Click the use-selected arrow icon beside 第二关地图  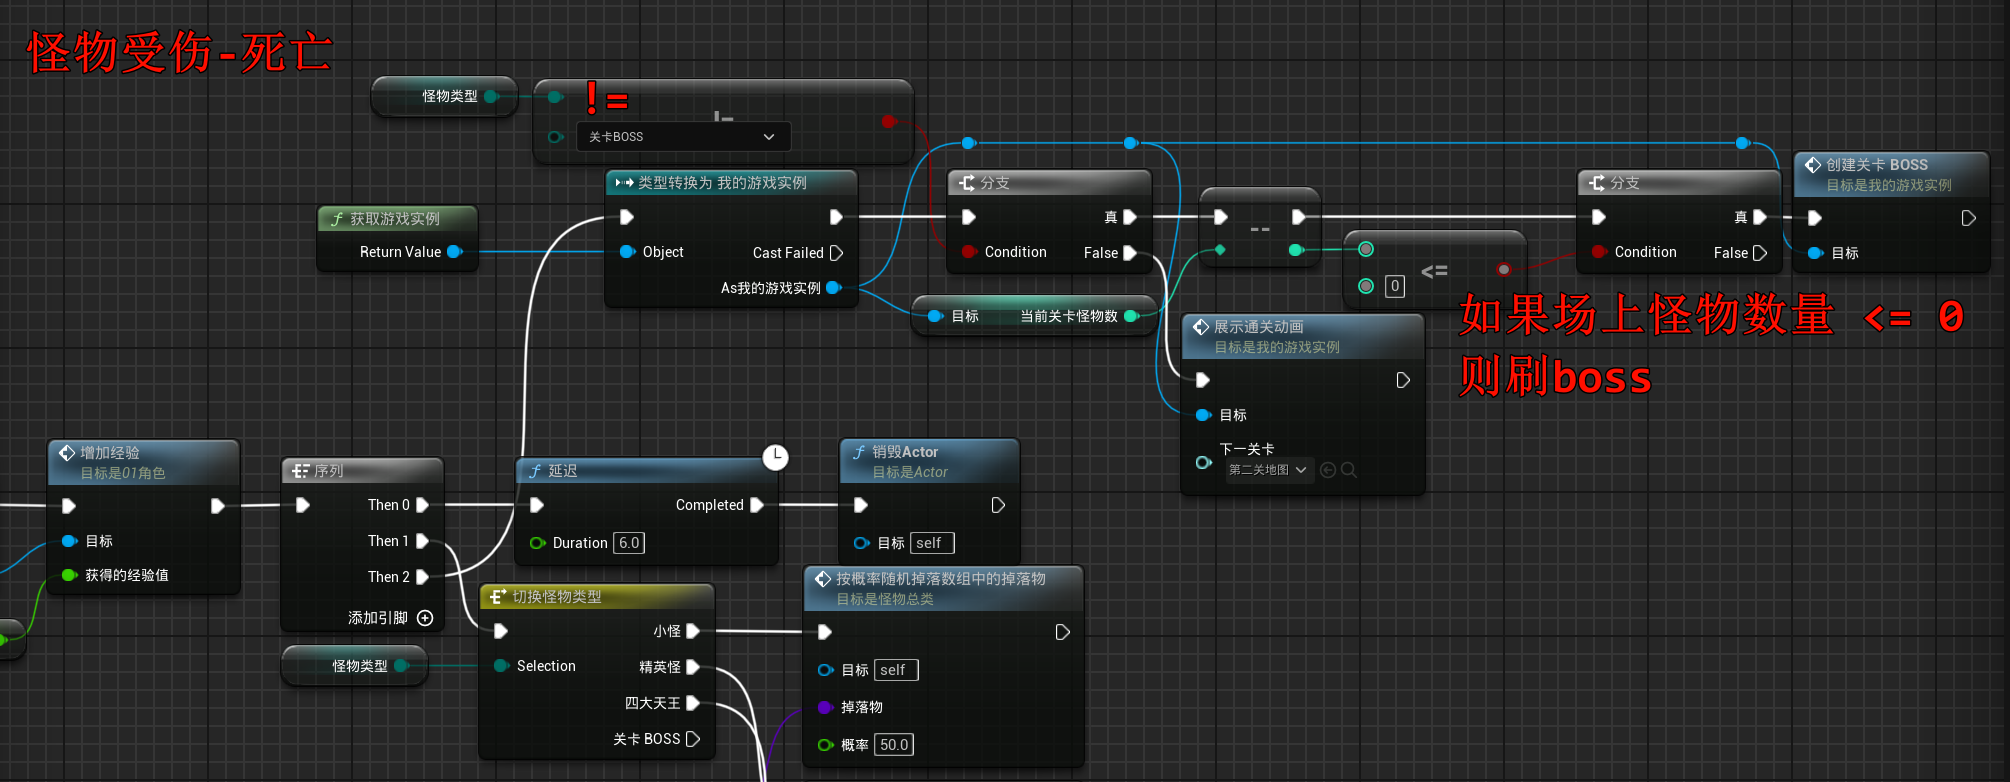[x=1328, y=470]
